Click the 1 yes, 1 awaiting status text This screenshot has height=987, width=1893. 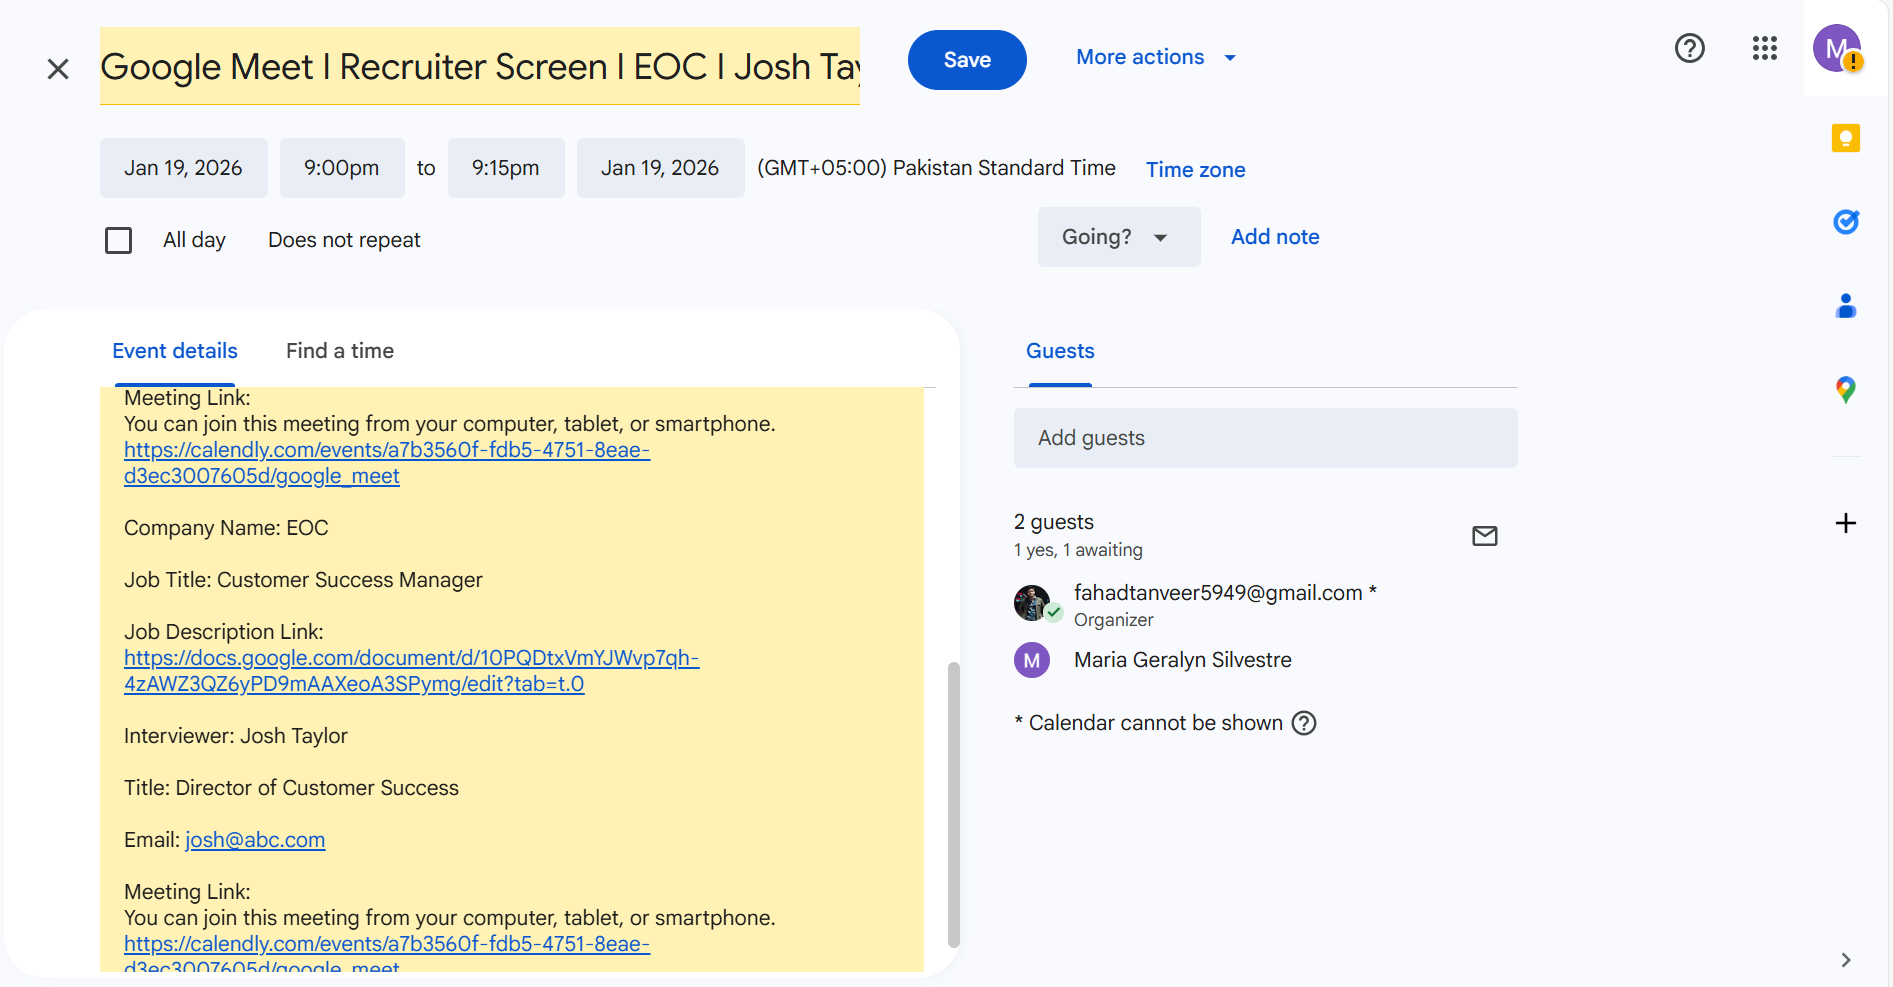pyautogui.click(x=1078, y=550)
